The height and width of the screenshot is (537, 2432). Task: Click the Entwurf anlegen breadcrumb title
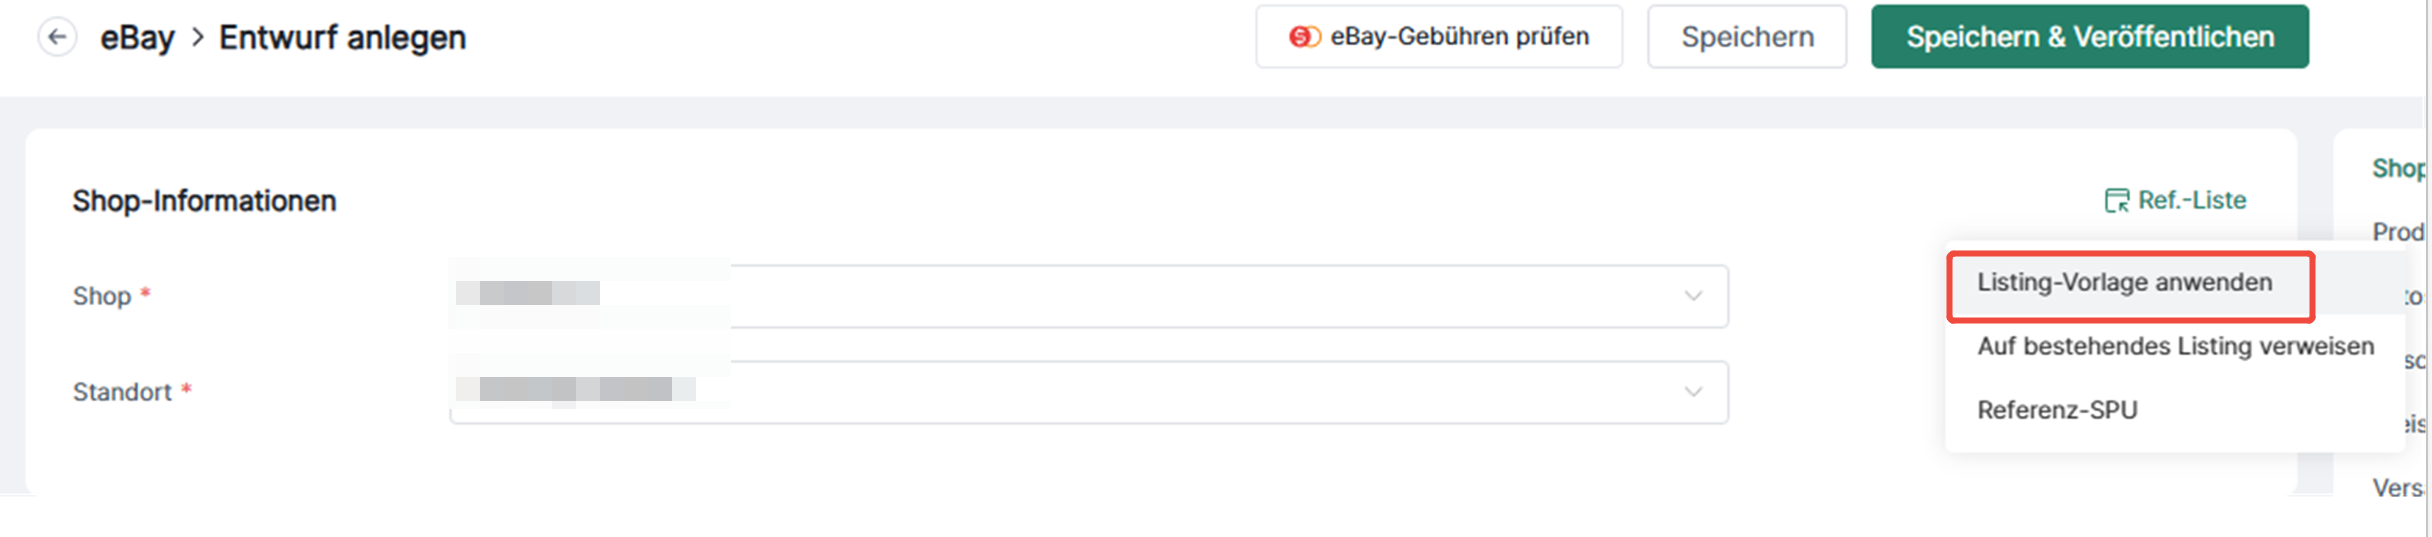coord(342,38)
